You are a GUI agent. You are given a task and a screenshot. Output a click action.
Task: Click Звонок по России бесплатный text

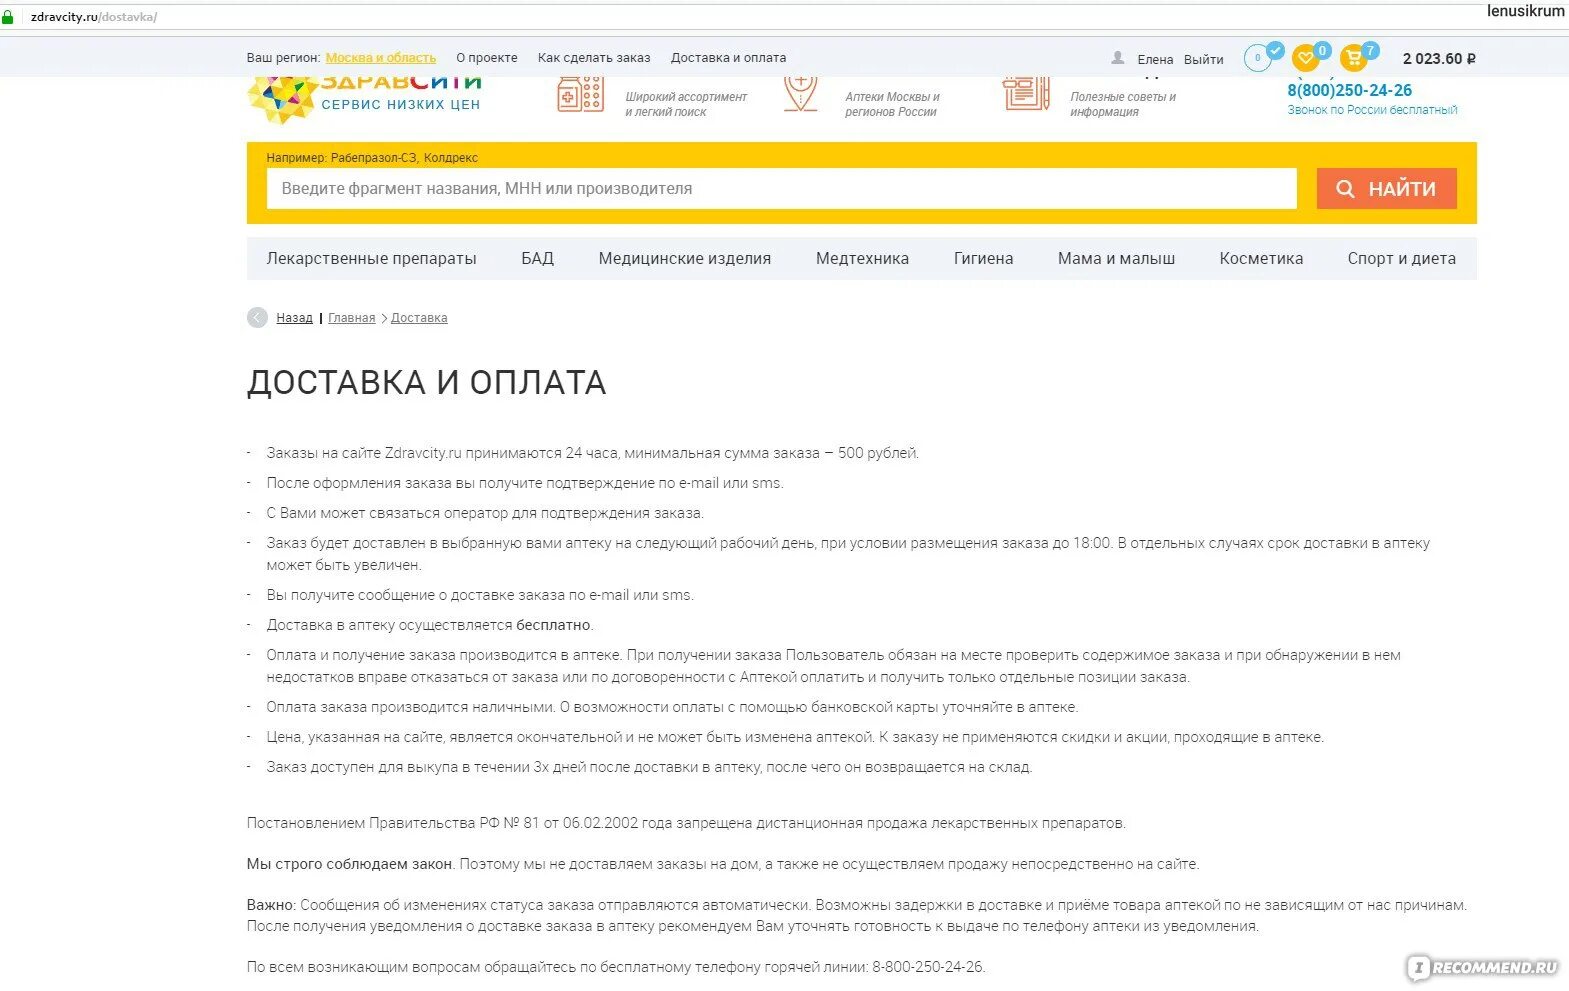coord(1372,110)
